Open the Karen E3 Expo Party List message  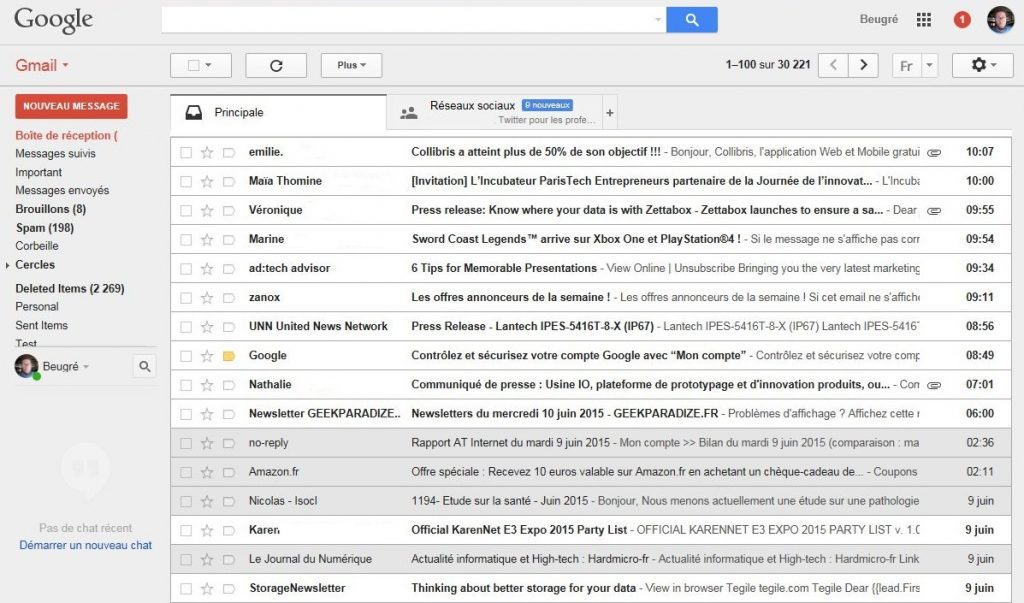591,530
